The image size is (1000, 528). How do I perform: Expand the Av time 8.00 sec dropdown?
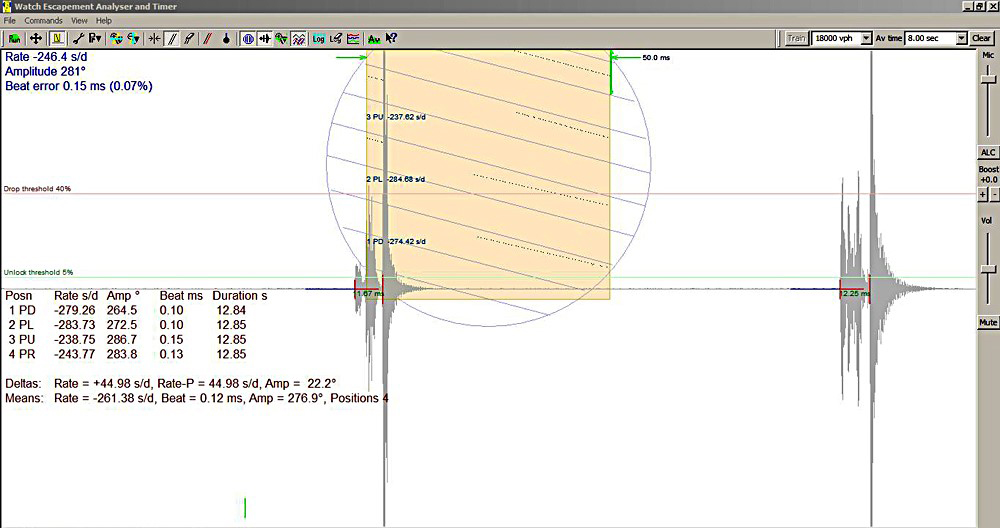coord(961,38)
